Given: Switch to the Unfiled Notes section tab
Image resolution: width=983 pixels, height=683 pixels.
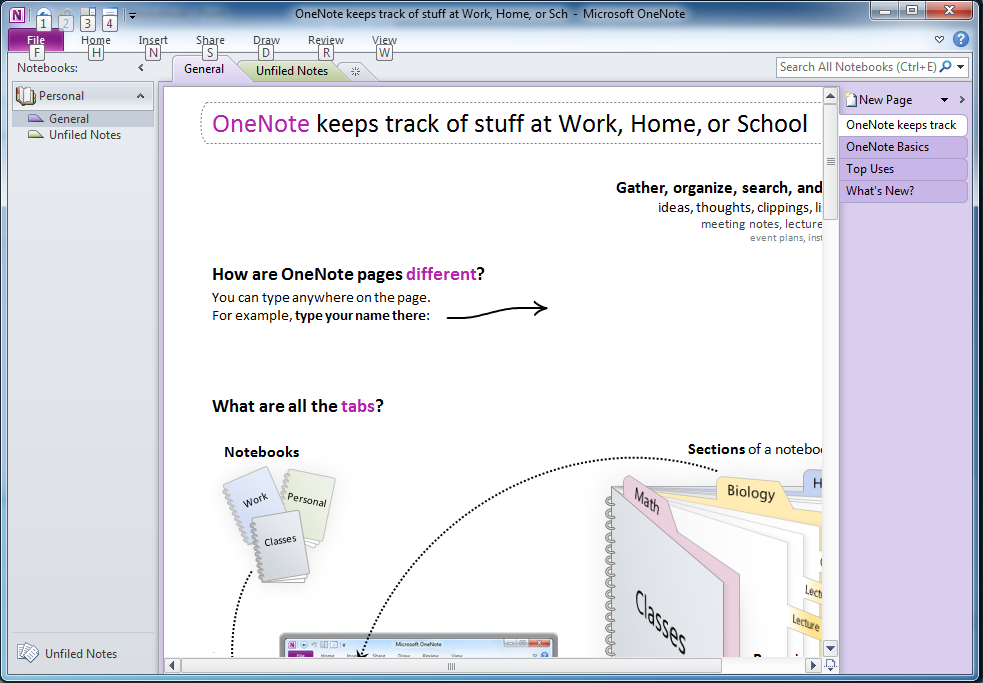Looking at the screenshot, I should point(291,71).
